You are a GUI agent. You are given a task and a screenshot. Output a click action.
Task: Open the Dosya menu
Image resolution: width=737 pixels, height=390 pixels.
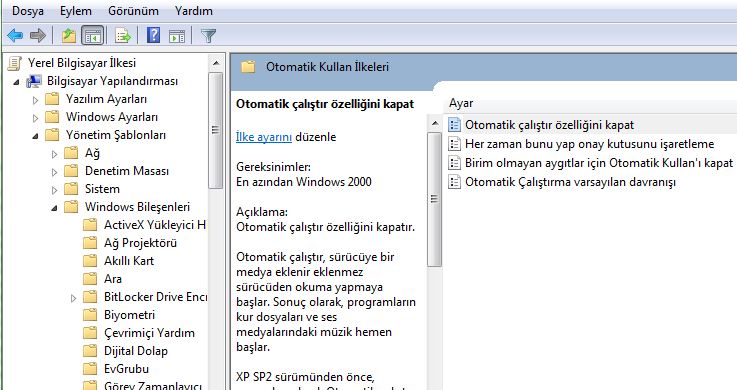click(x=28, y=11)
